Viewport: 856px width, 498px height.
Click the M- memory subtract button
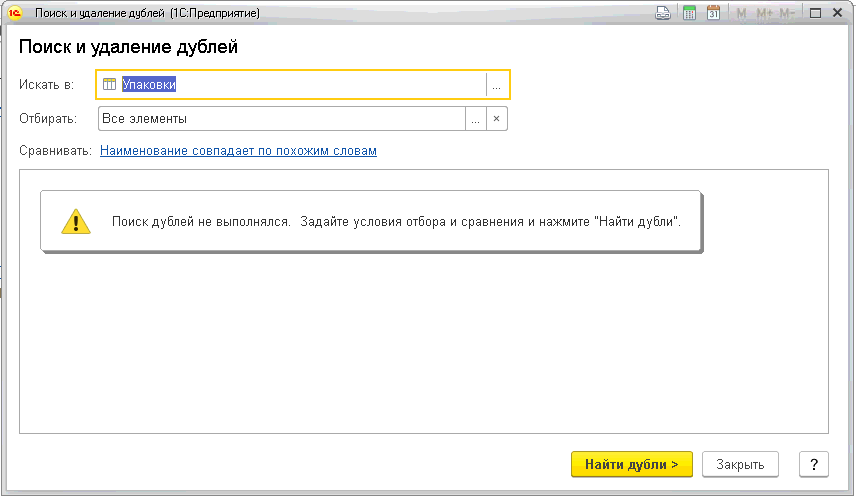tap(787, 13)
